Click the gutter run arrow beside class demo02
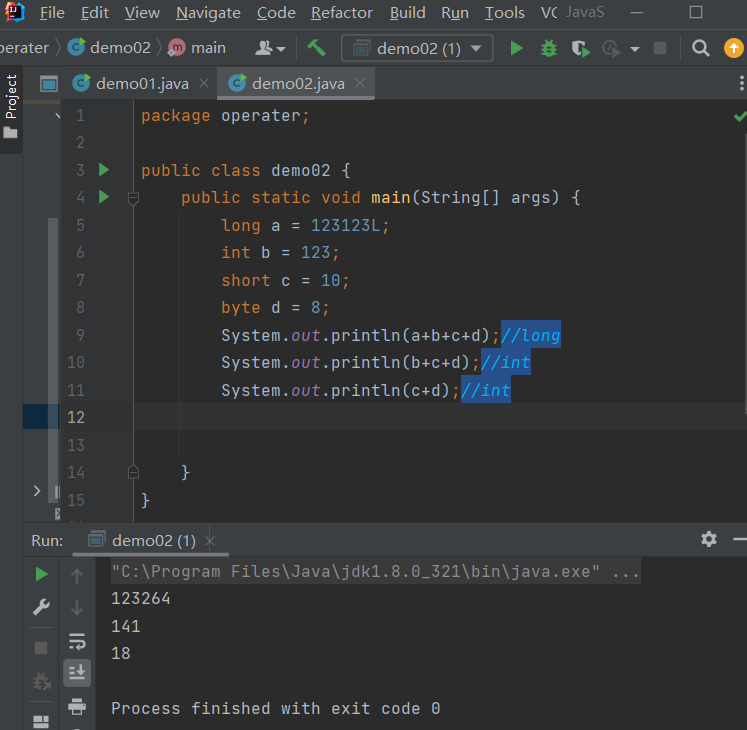The height and width of the screenshot is (730, 747). pos(104,171)
